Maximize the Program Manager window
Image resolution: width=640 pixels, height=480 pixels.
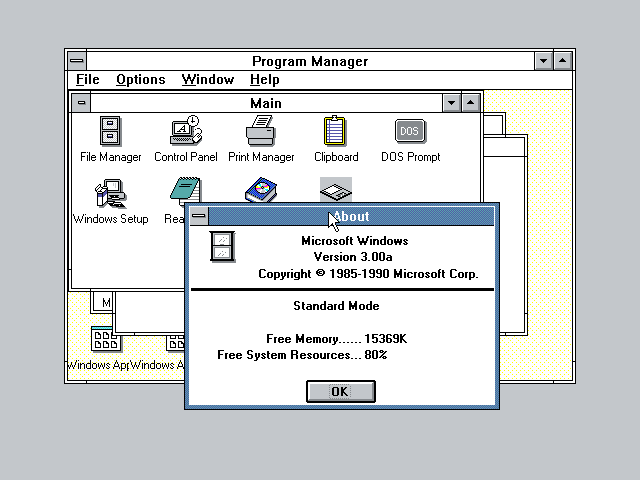coord(562,61)
